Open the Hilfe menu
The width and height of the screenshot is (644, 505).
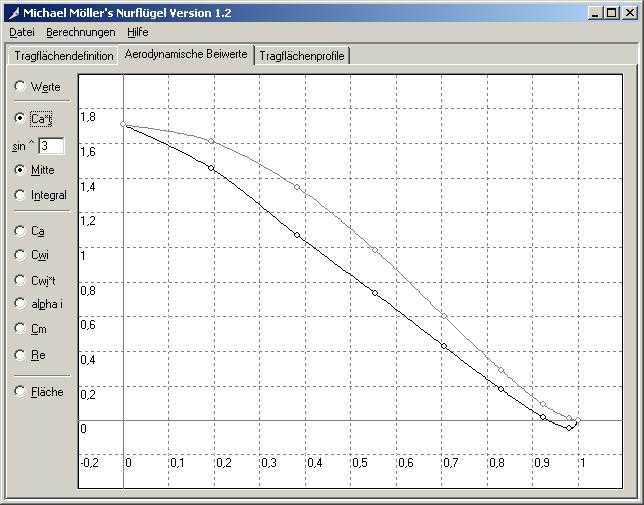(138, 32)
